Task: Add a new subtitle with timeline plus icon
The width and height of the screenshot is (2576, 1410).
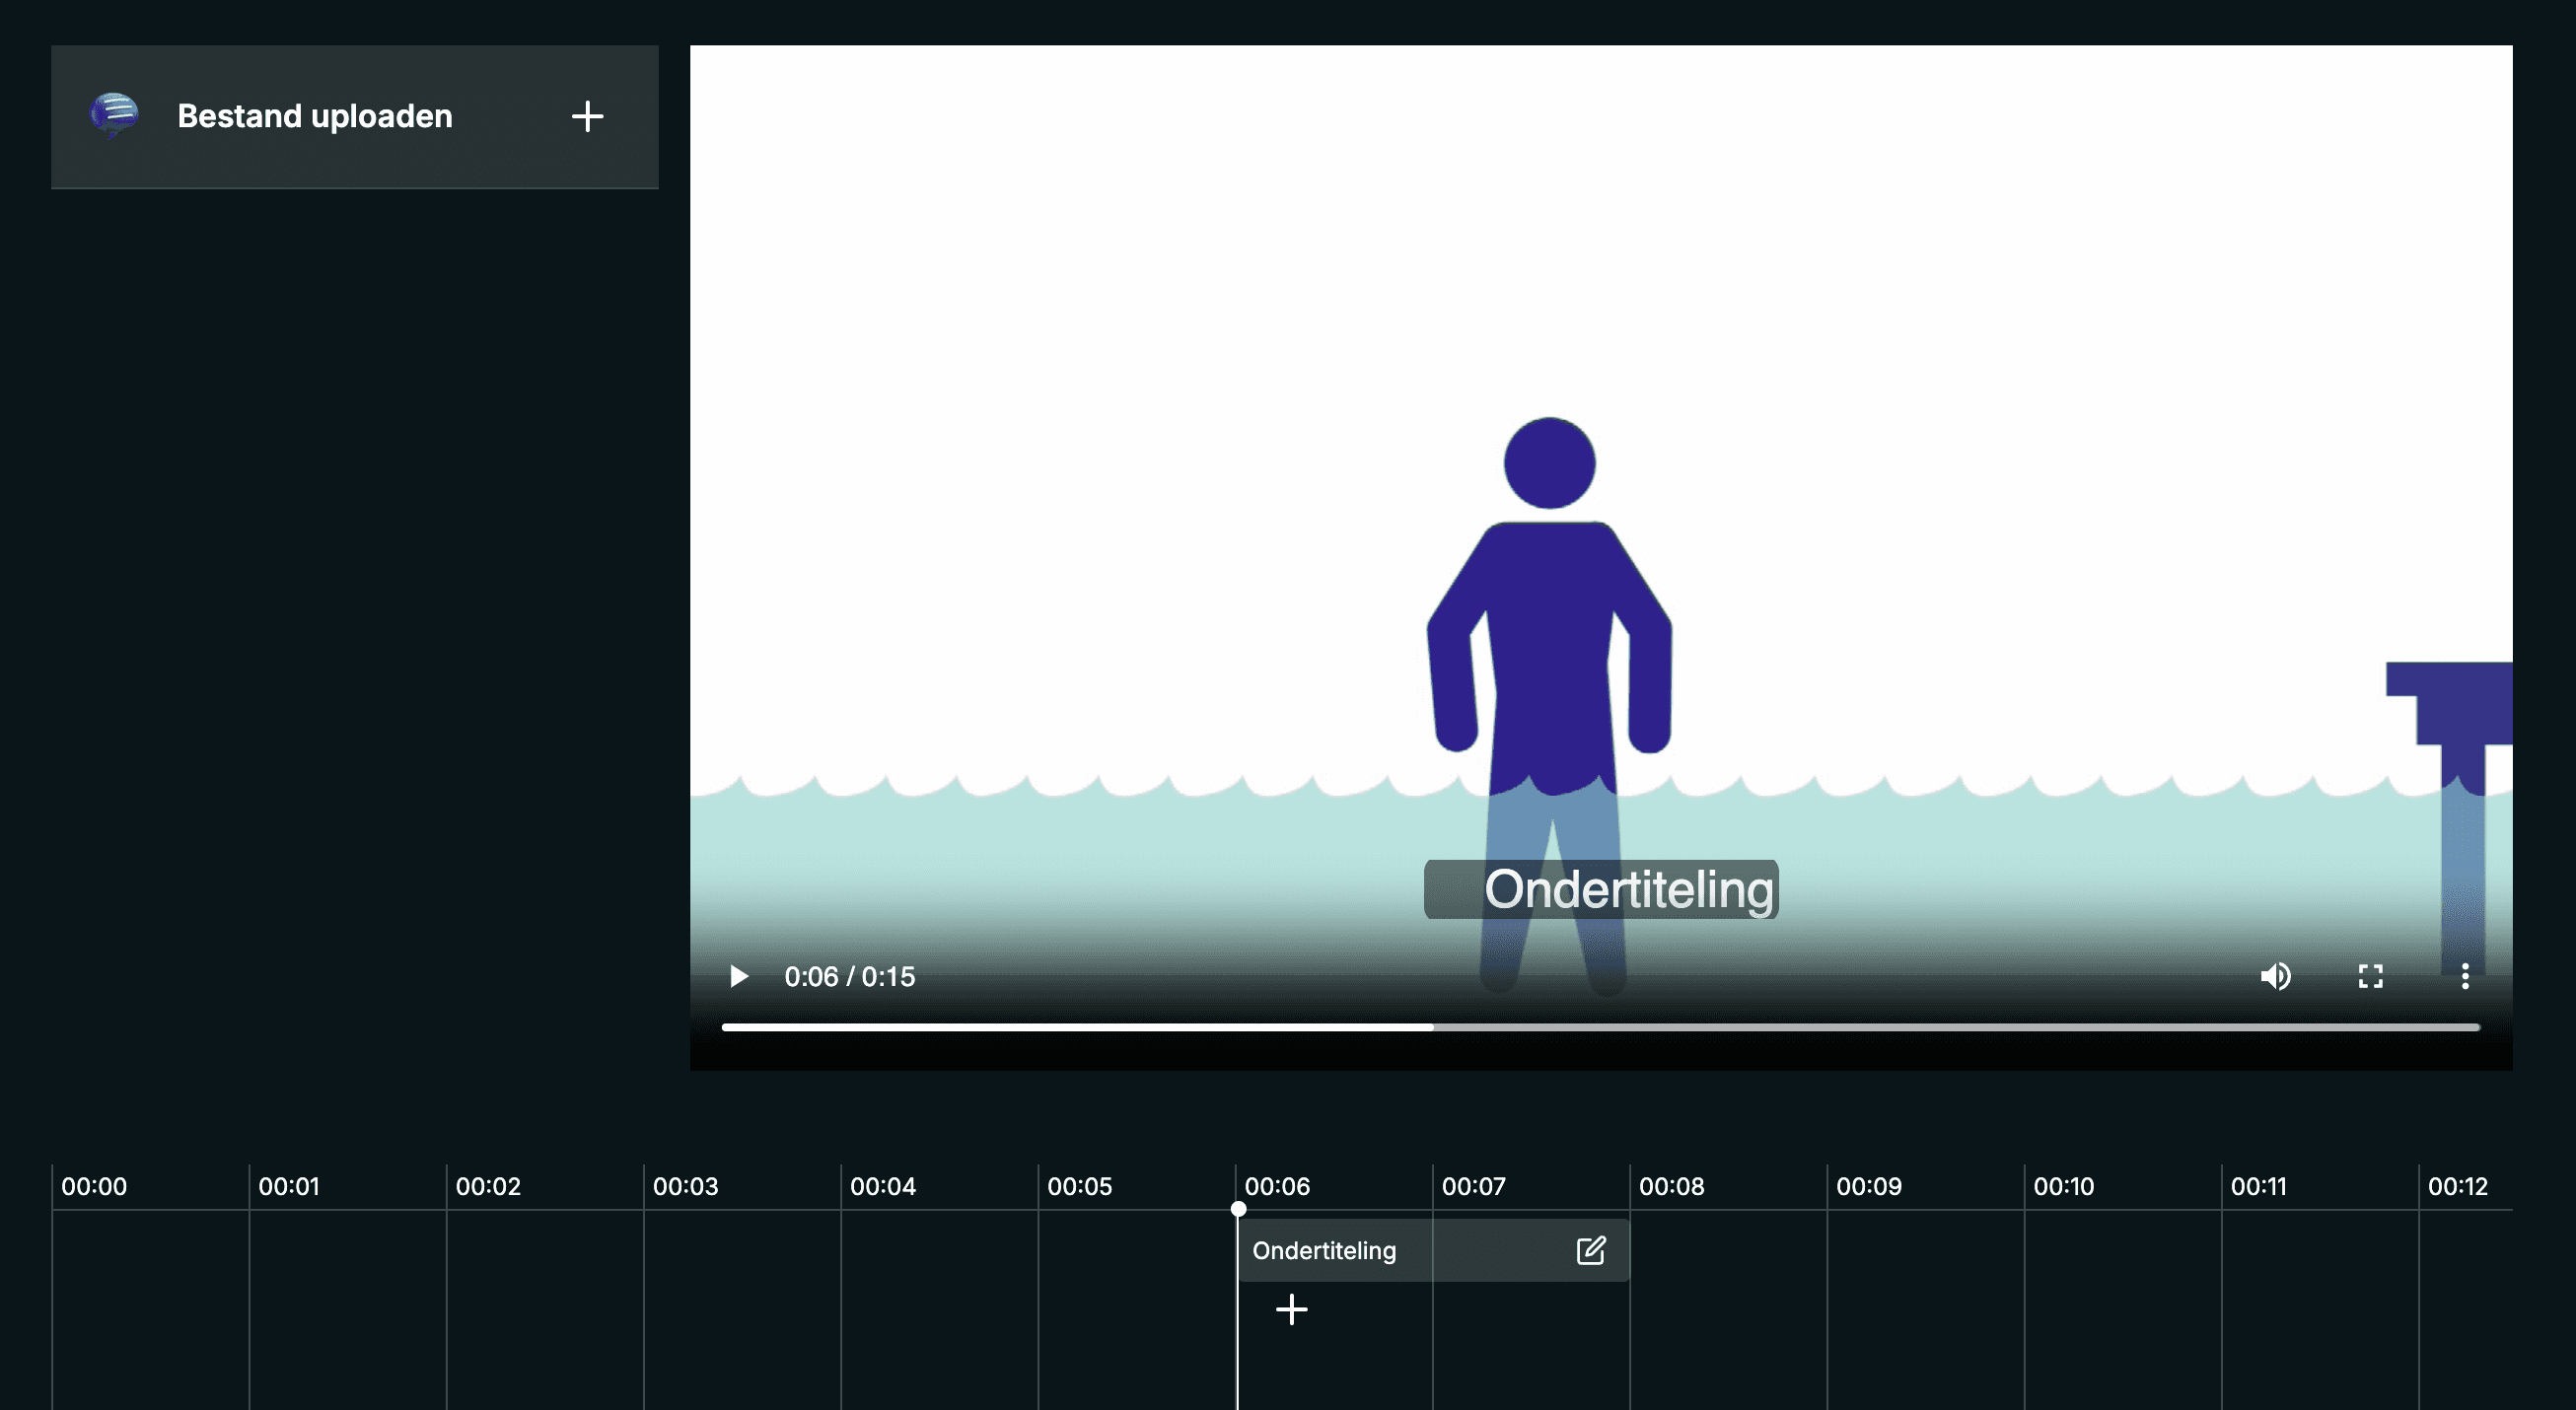Action: click(1291, 1309)
